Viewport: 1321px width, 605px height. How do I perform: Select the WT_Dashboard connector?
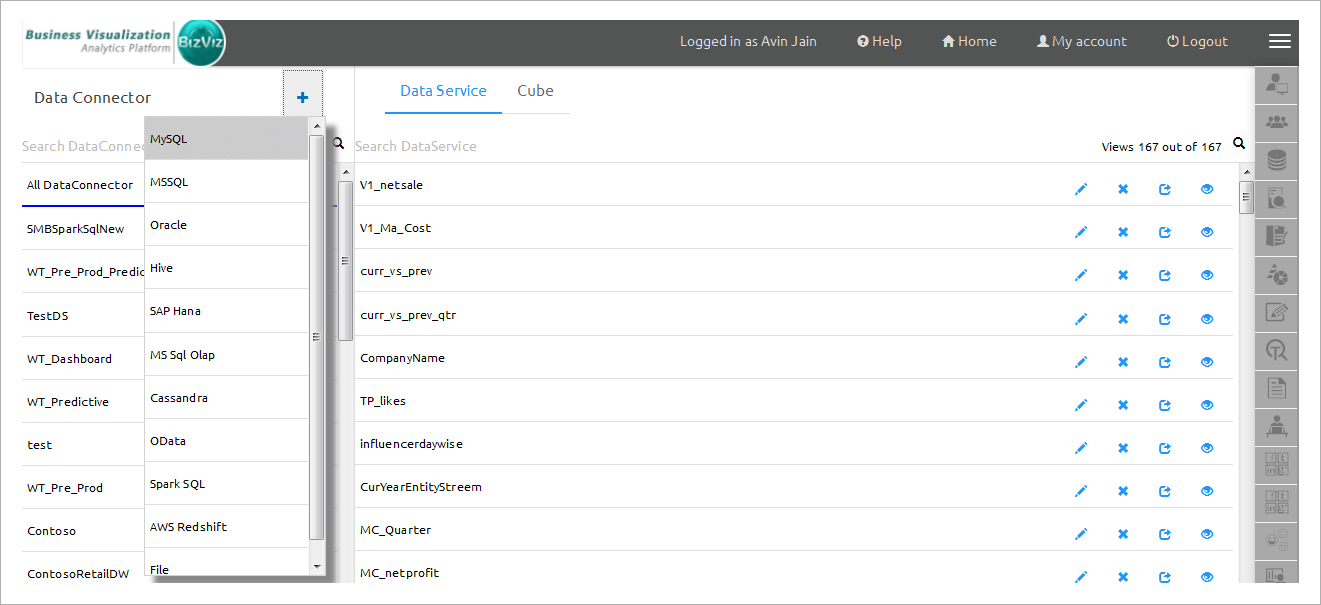pyautogui.click(x=70, y=359)
